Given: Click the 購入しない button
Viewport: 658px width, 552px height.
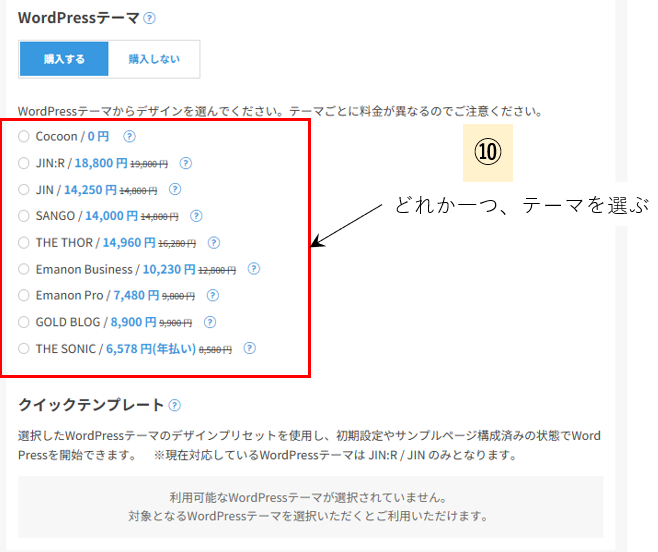Looking at the screenshot, I should click(154, 59).
